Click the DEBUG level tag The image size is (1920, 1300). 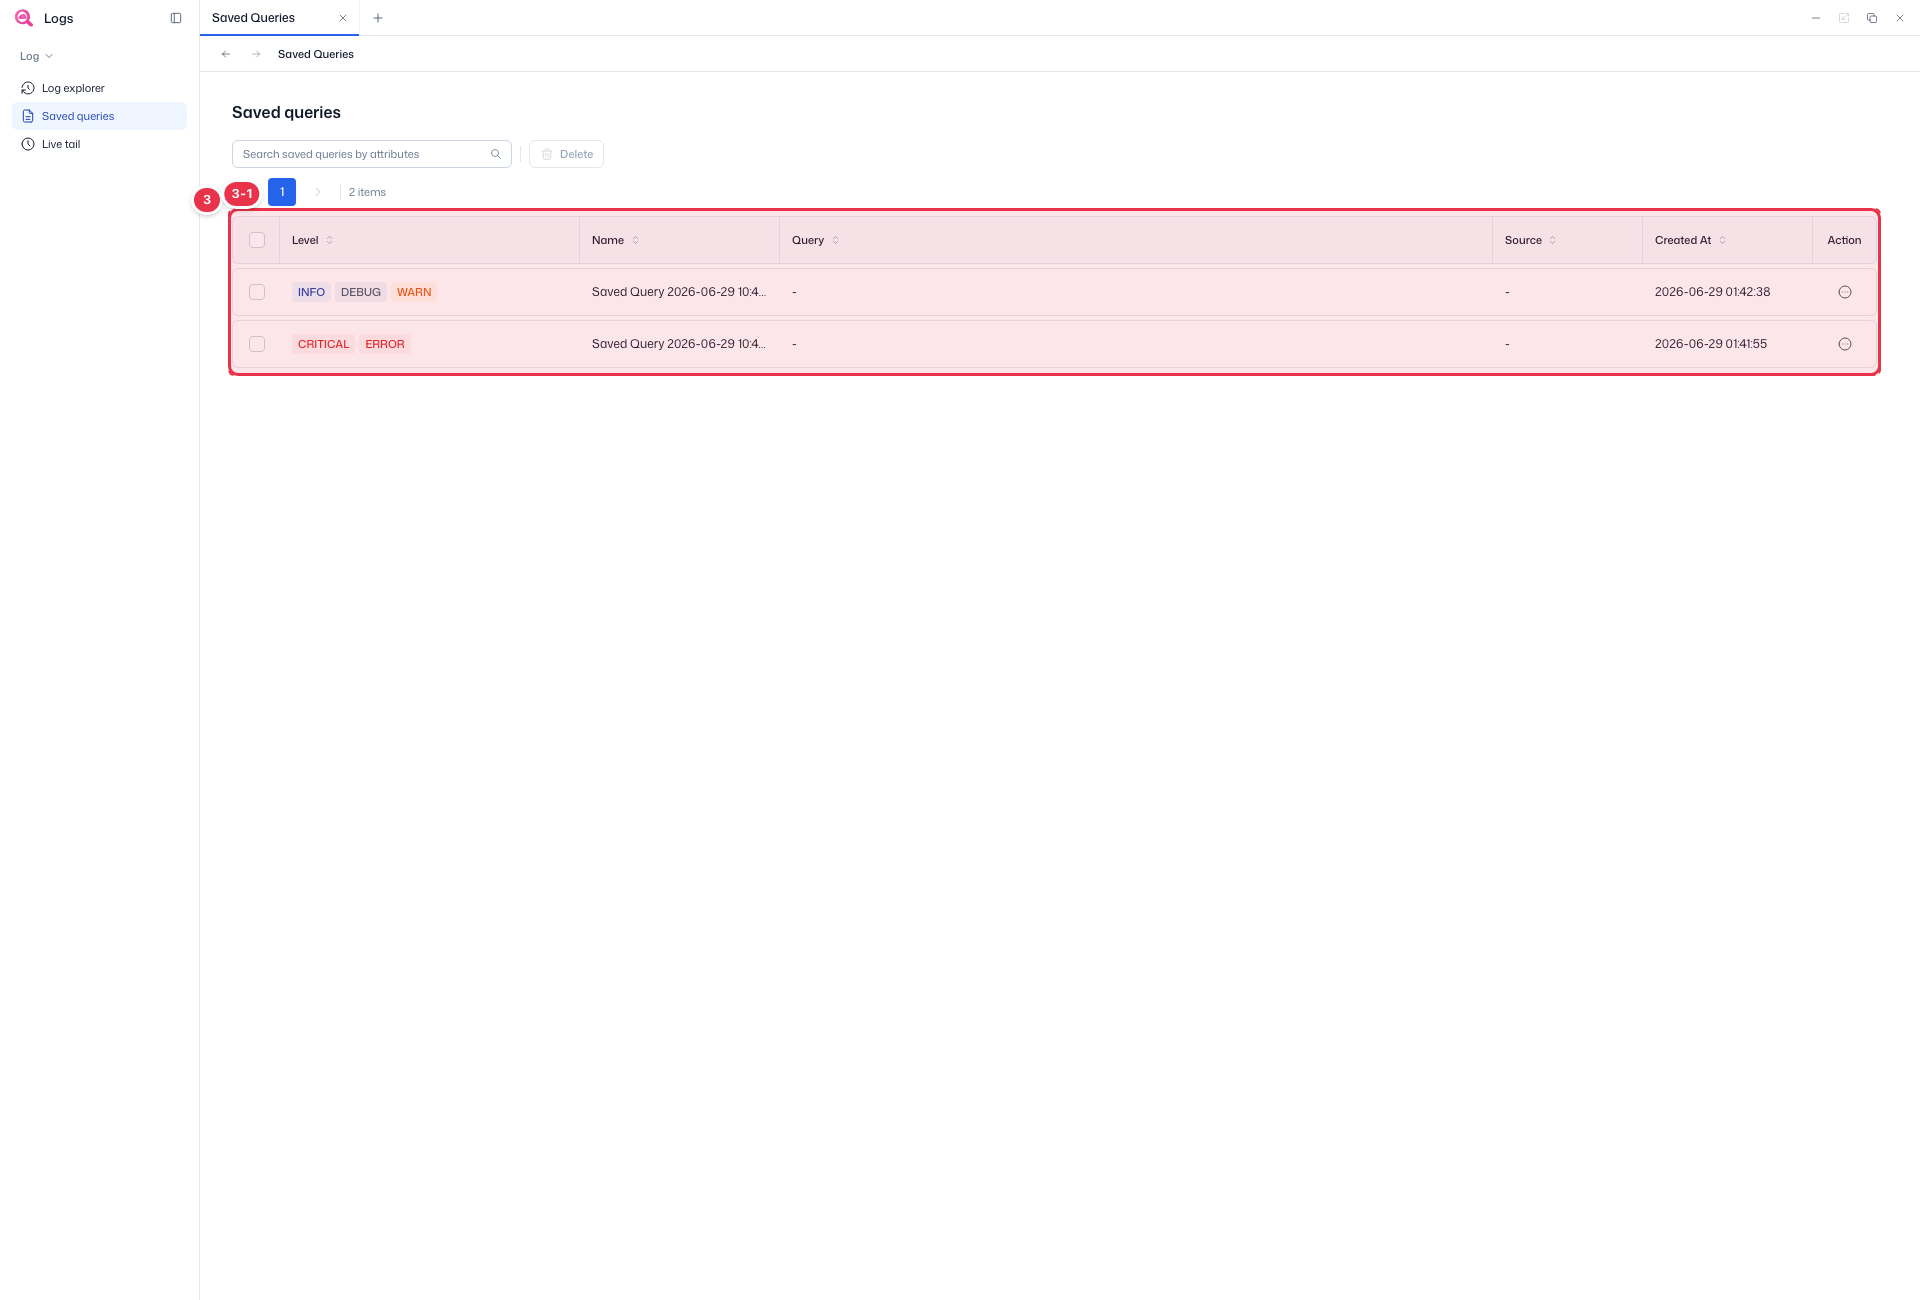coord(361,292)
